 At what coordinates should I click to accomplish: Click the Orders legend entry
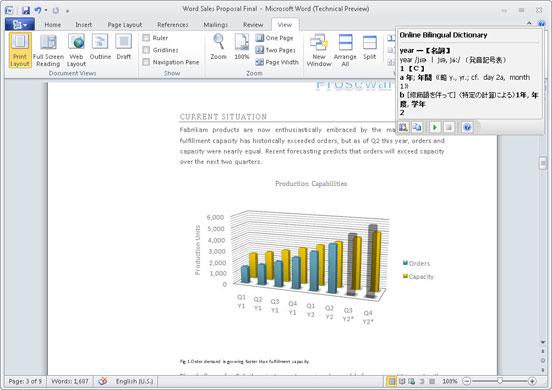coord(416,263)
